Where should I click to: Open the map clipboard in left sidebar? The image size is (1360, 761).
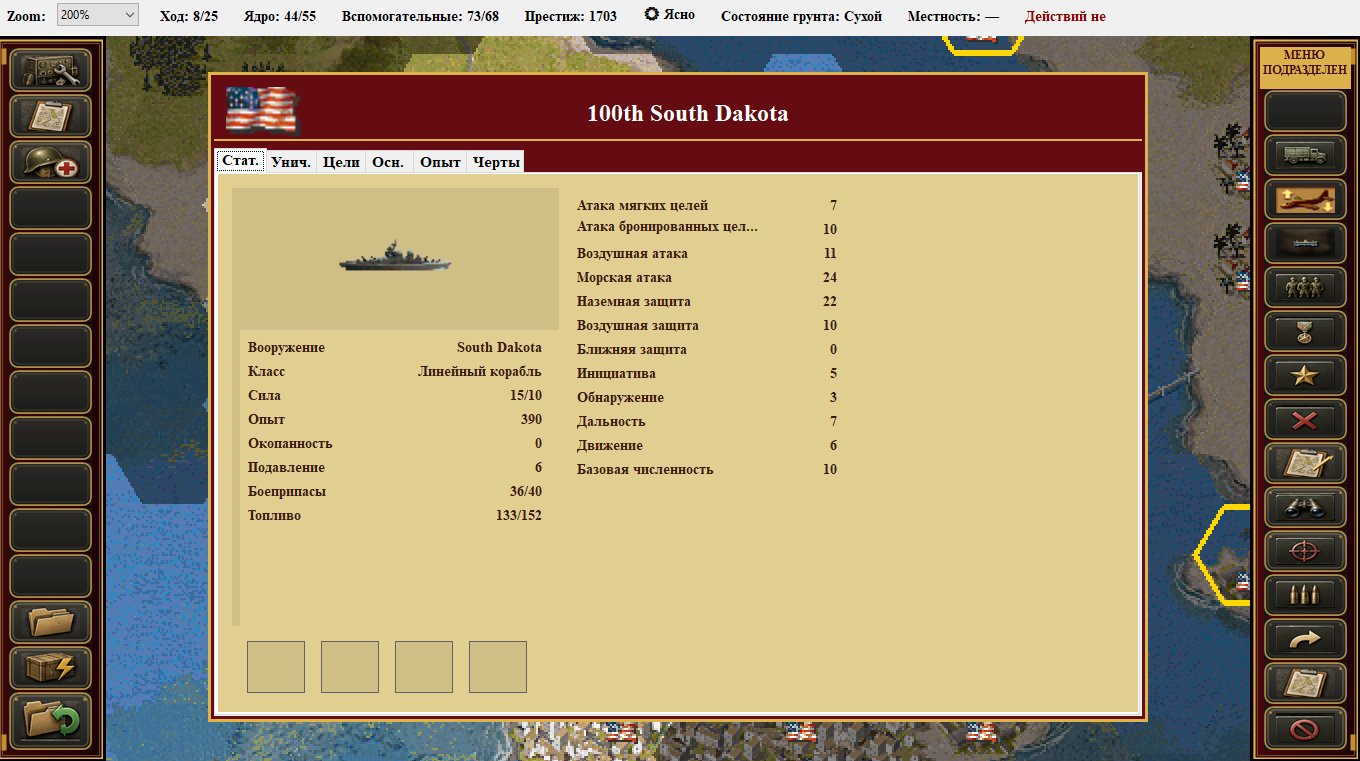(x=51, y=116)
